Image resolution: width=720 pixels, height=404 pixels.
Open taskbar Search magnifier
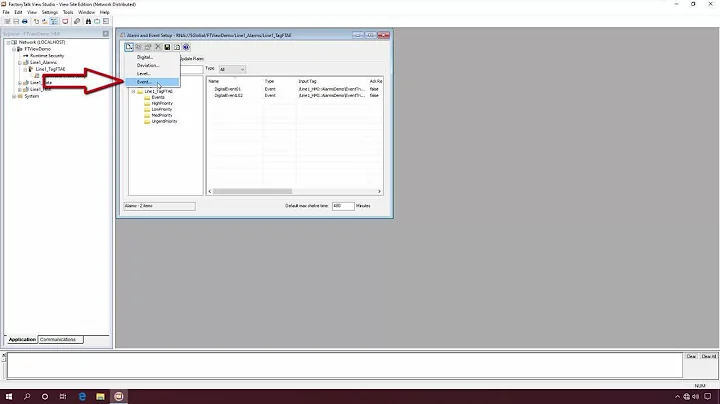coord(27,396)
